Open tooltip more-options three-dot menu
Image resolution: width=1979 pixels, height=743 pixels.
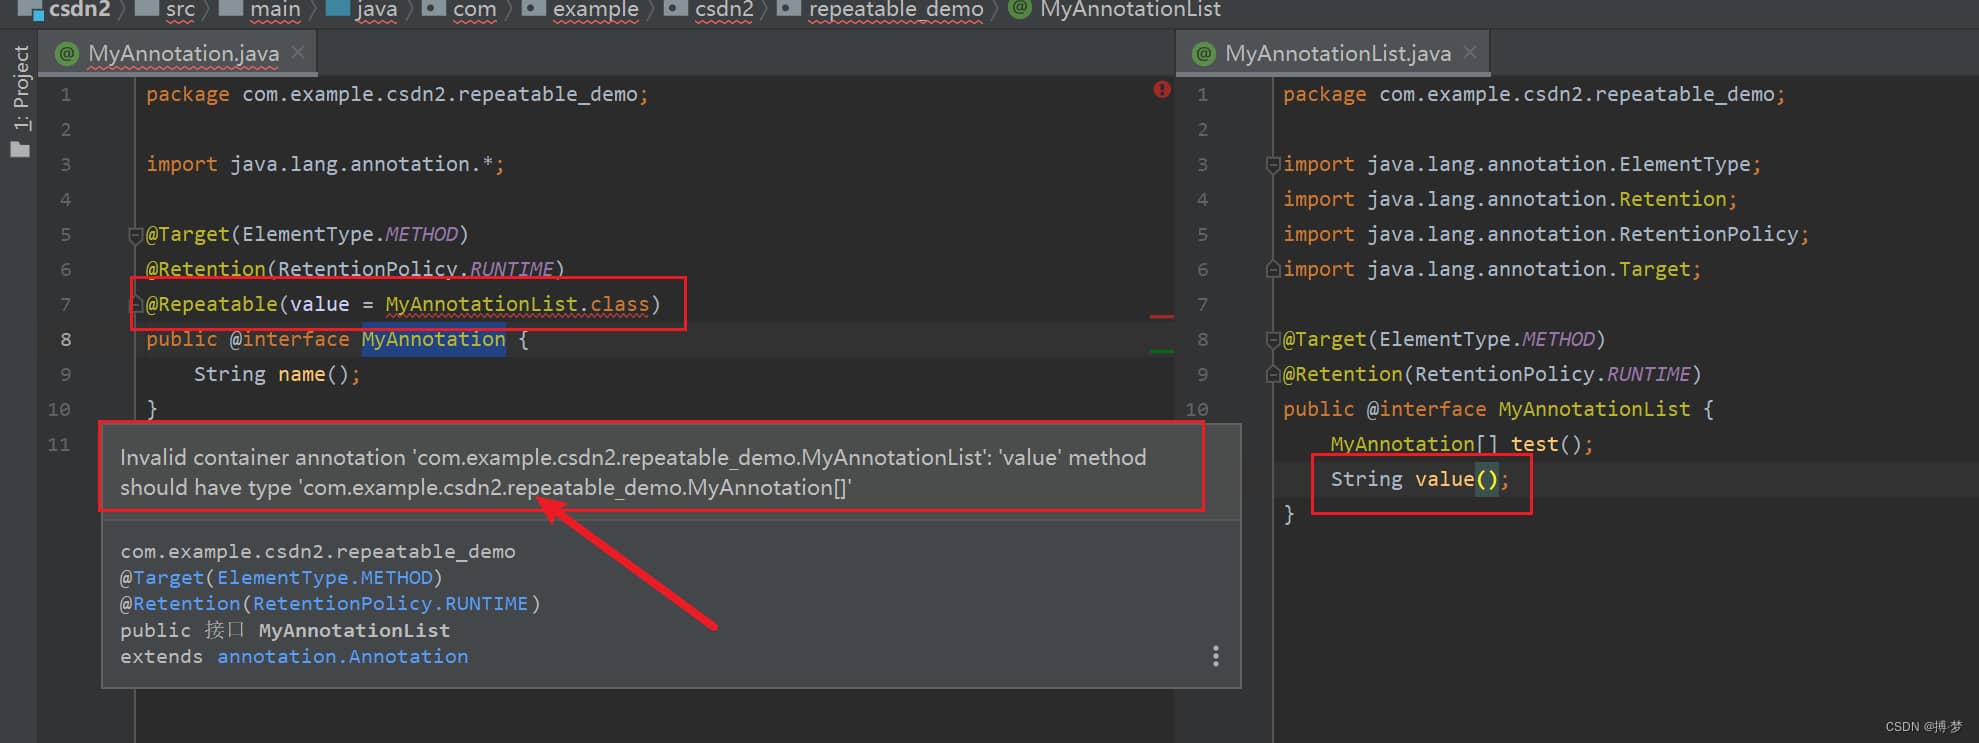1215,656
